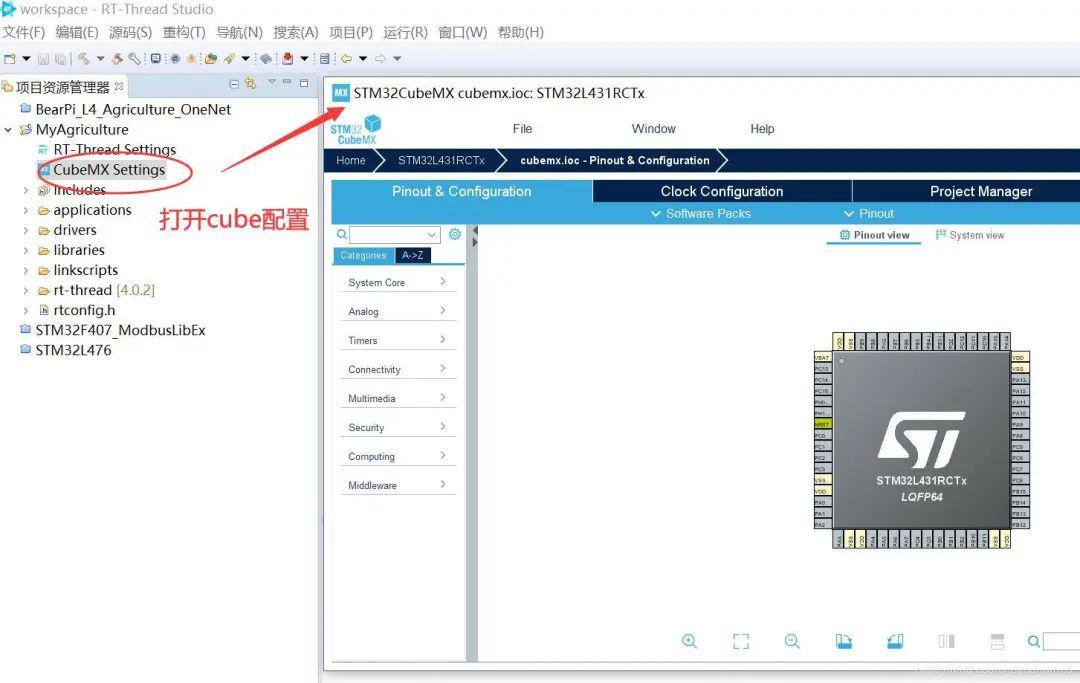Viewport: 1080px width, 683px height.
Task: Switch to System view
Action: [970, 235]
